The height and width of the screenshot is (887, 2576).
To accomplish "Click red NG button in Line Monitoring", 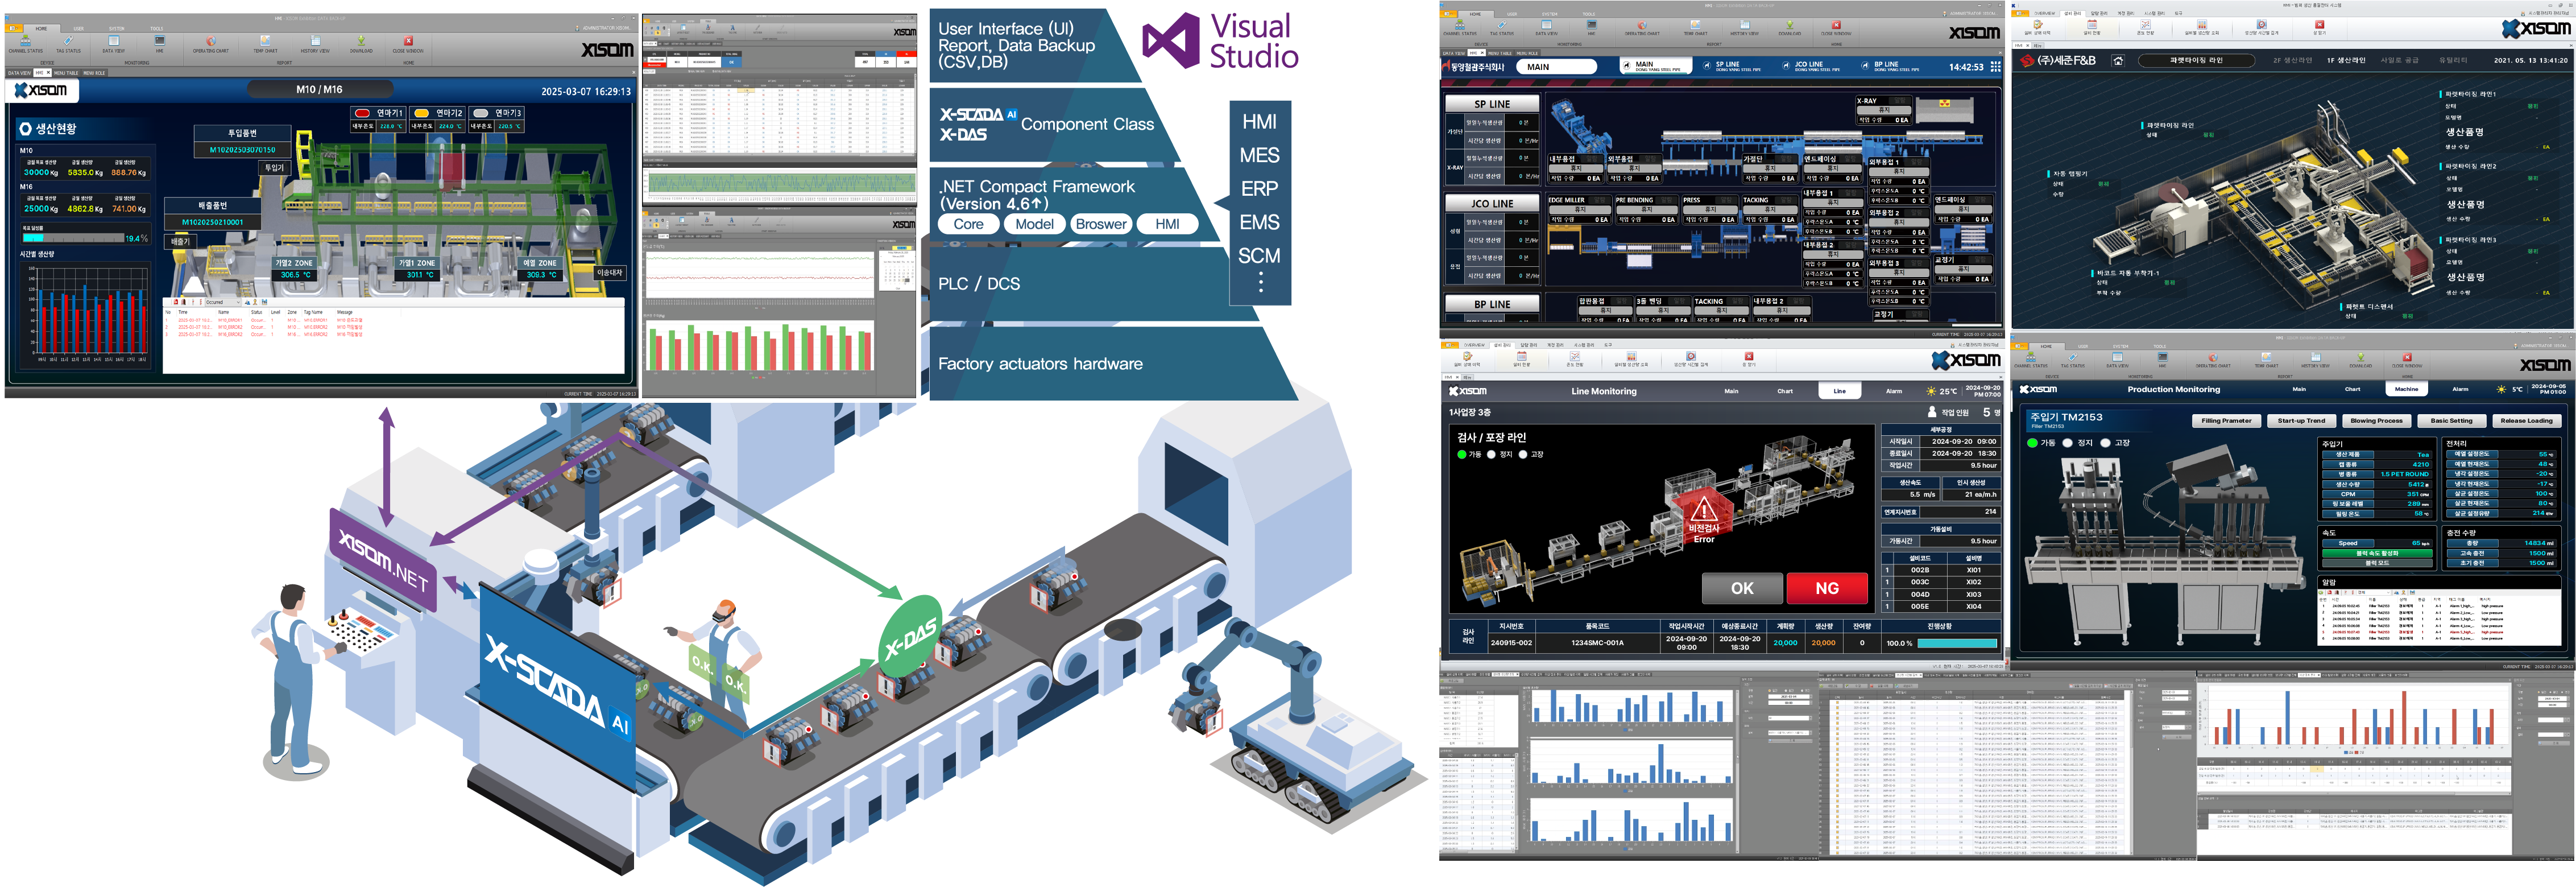I will point(1827,588).
